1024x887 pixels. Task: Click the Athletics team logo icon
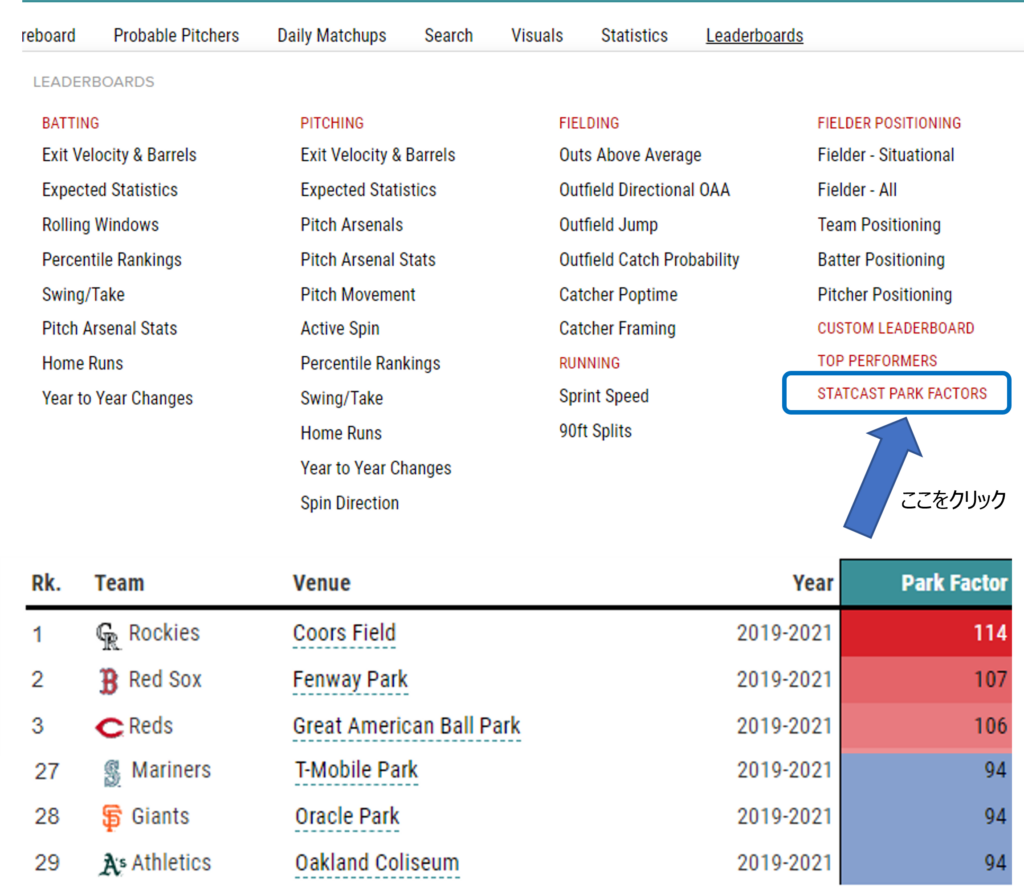coord(112,863)
